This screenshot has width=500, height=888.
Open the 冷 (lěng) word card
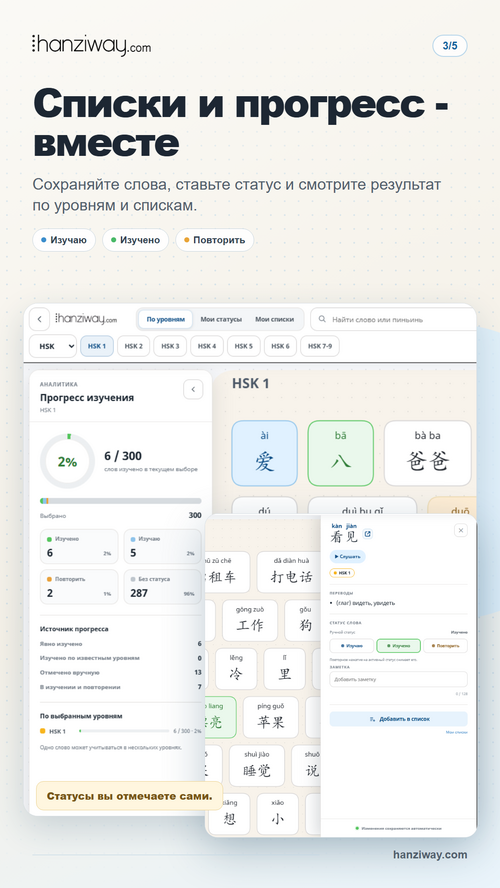point(236,669)
